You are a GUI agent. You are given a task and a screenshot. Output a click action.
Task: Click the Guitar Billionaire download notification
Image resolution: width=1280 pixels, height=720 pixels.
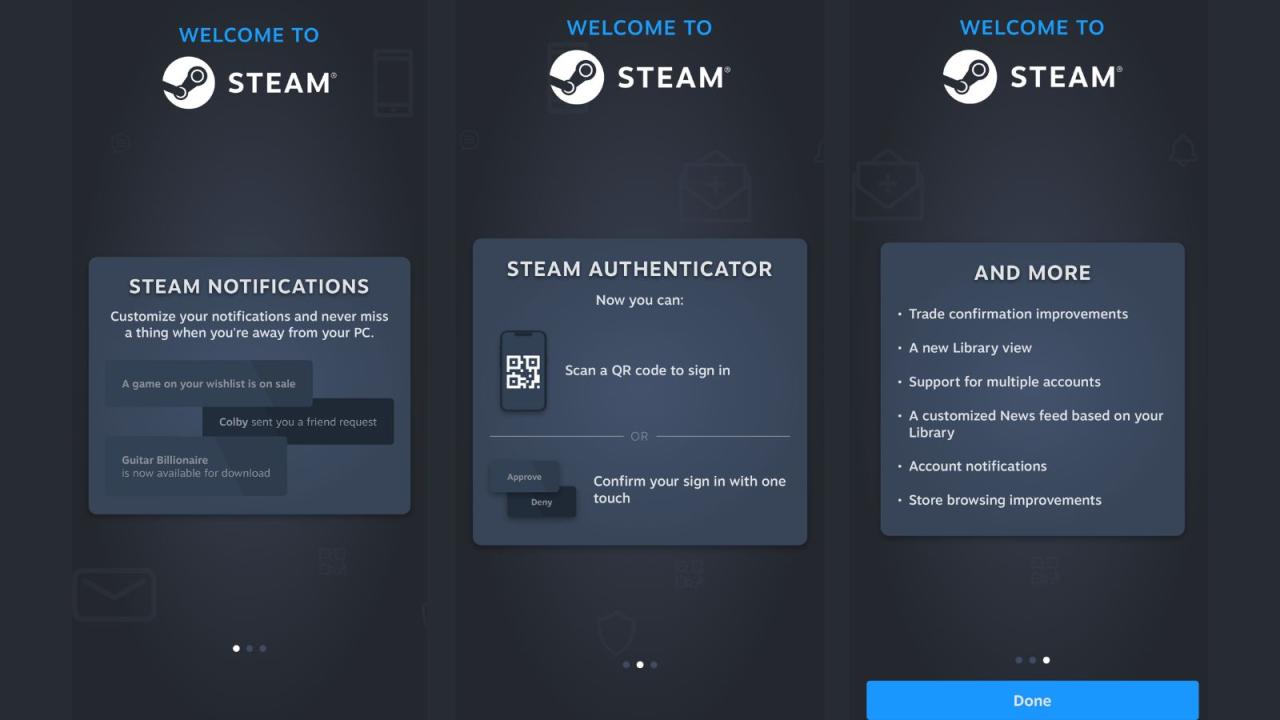pyautogui.click(x=195, y=466)
